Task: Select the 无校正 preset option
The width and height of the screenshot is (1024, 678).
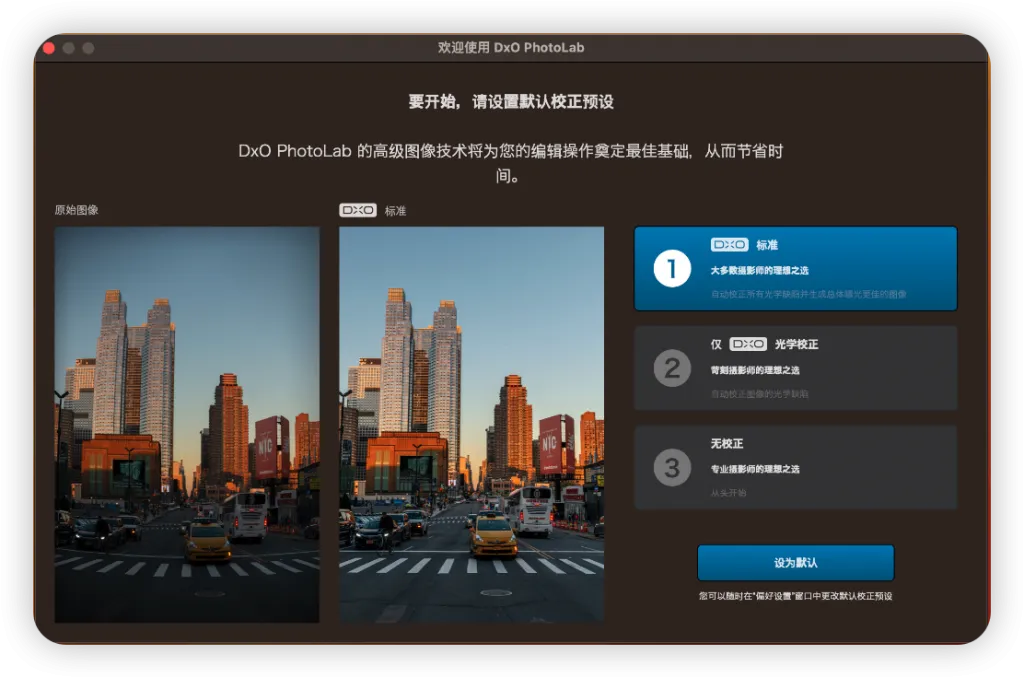Action: click(x=795, y=468)
